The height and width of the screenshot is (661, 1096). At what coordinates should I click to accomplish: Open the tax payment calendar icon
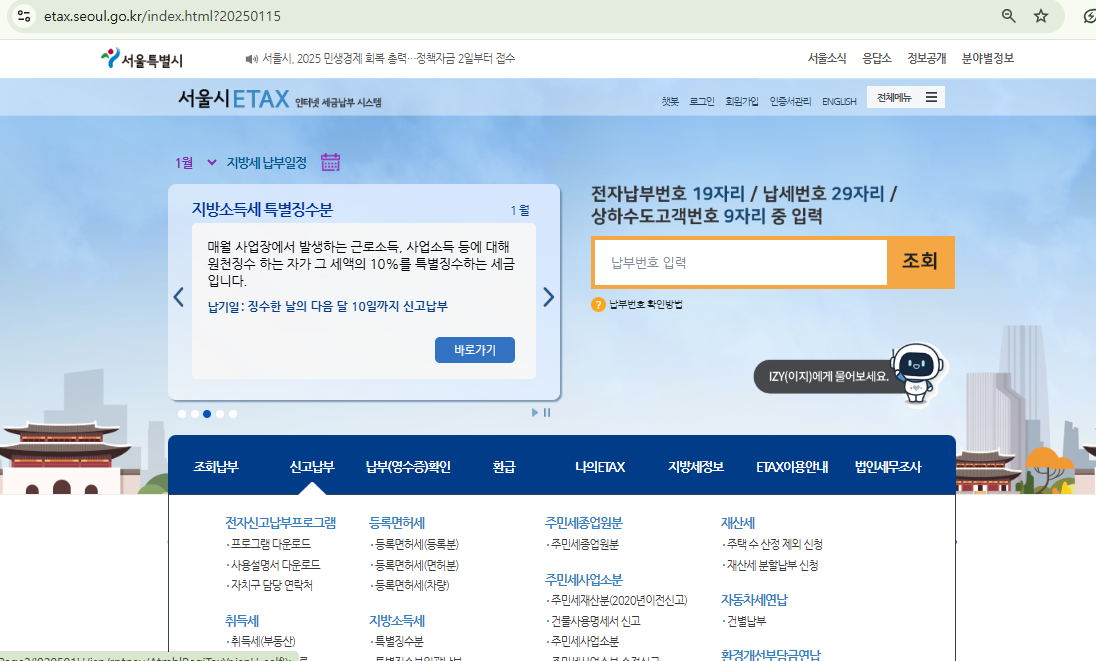(330, 162)
